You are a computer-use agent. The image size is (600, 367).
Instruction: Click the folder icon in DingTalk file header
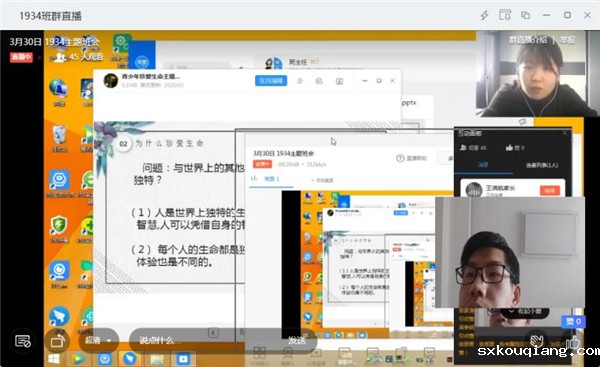(x=319, y=81)
